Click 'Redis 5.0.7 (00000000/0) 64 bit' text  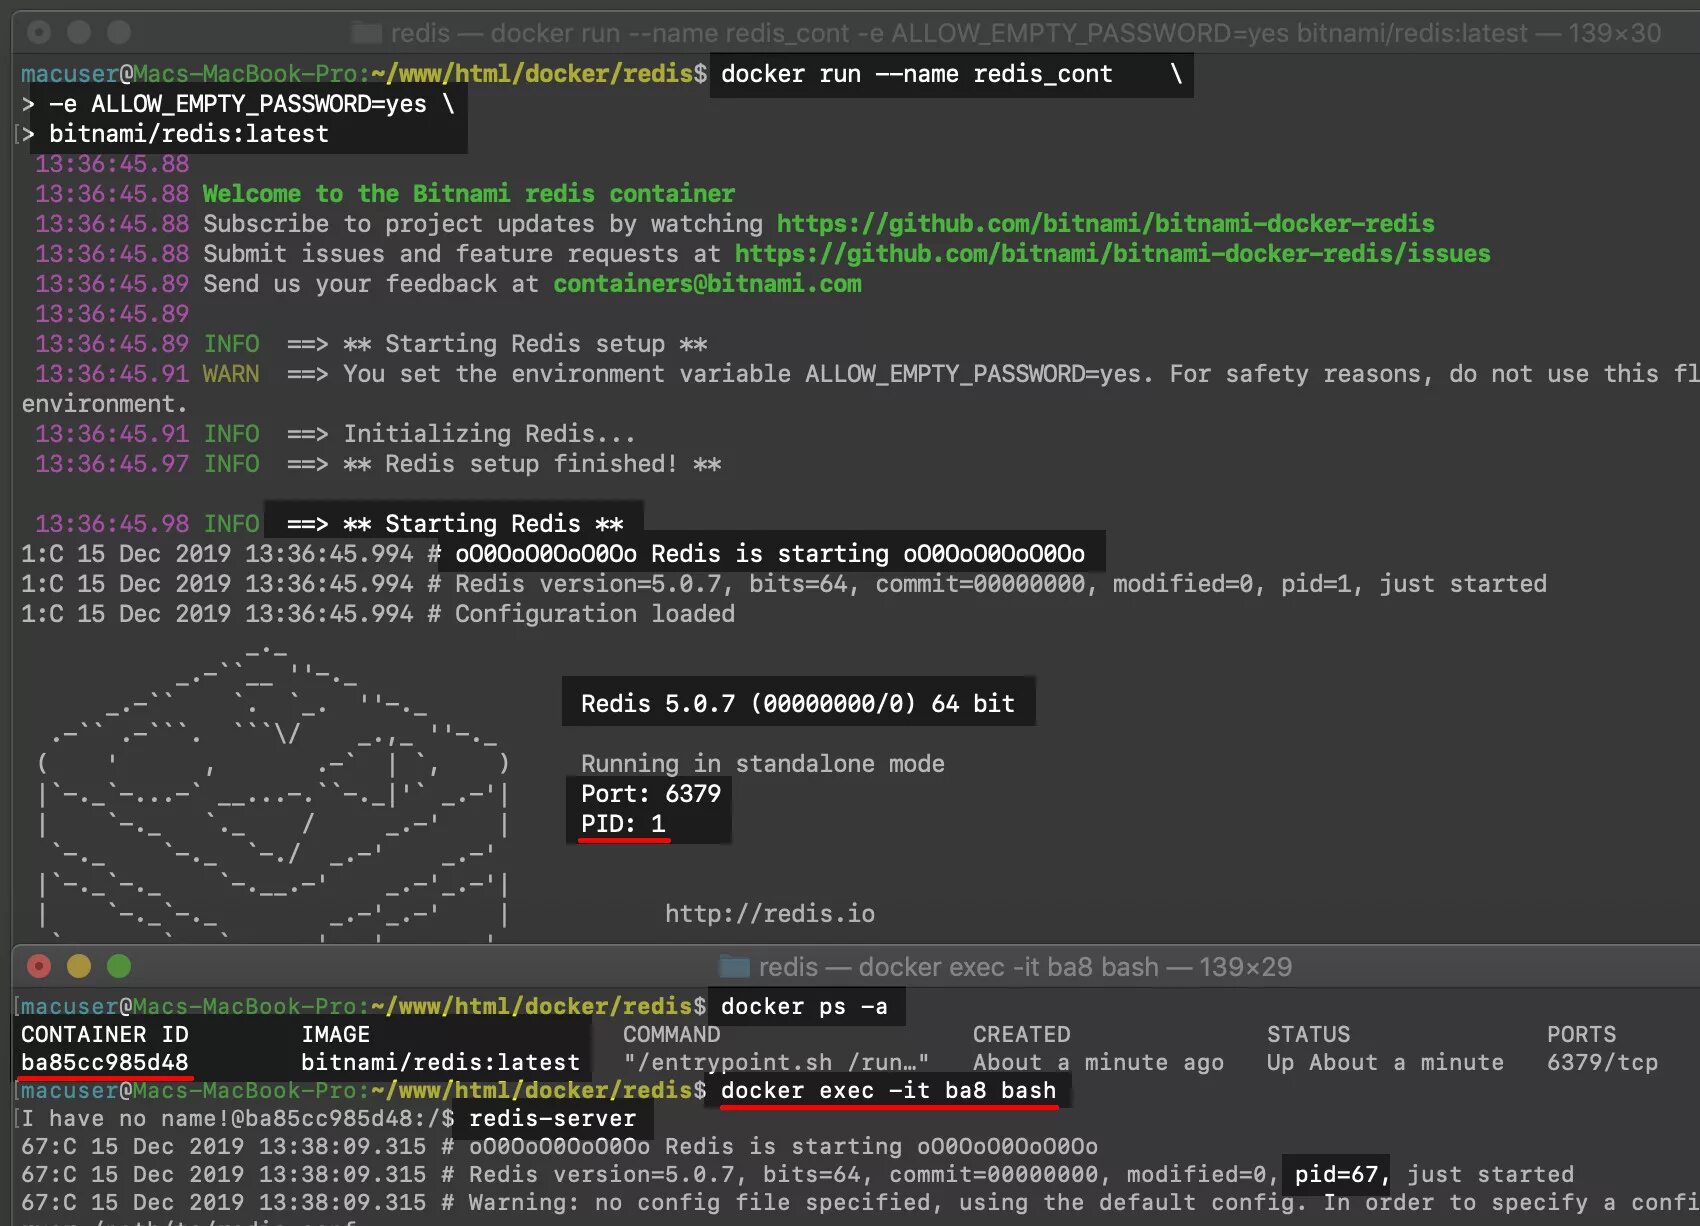pyautogui.click(x=798, y=704)
